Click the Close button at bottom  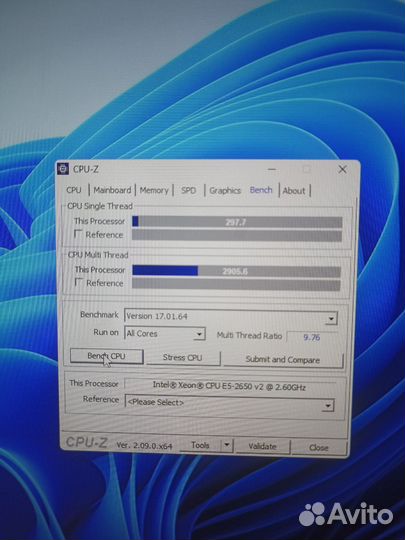tap(319, 448)
